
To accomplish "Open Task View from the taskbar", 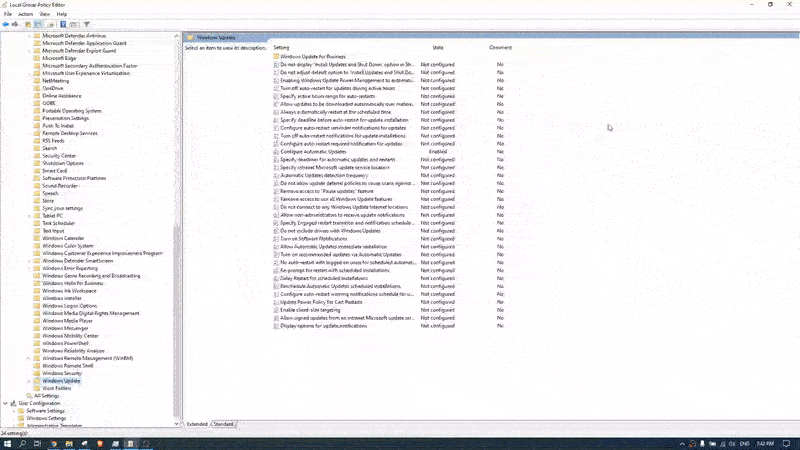I will (x=37, y=444).
